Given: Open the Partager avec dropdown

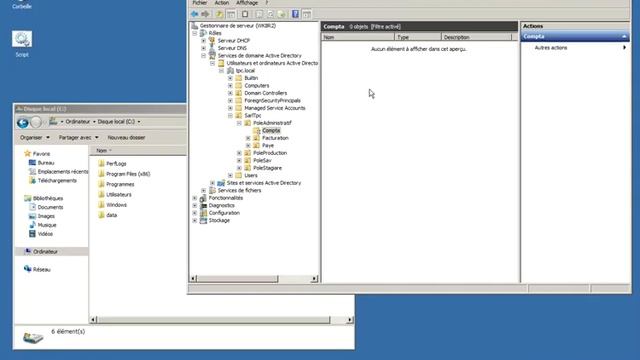Looking at the screenshot, I should coord(78,138).
